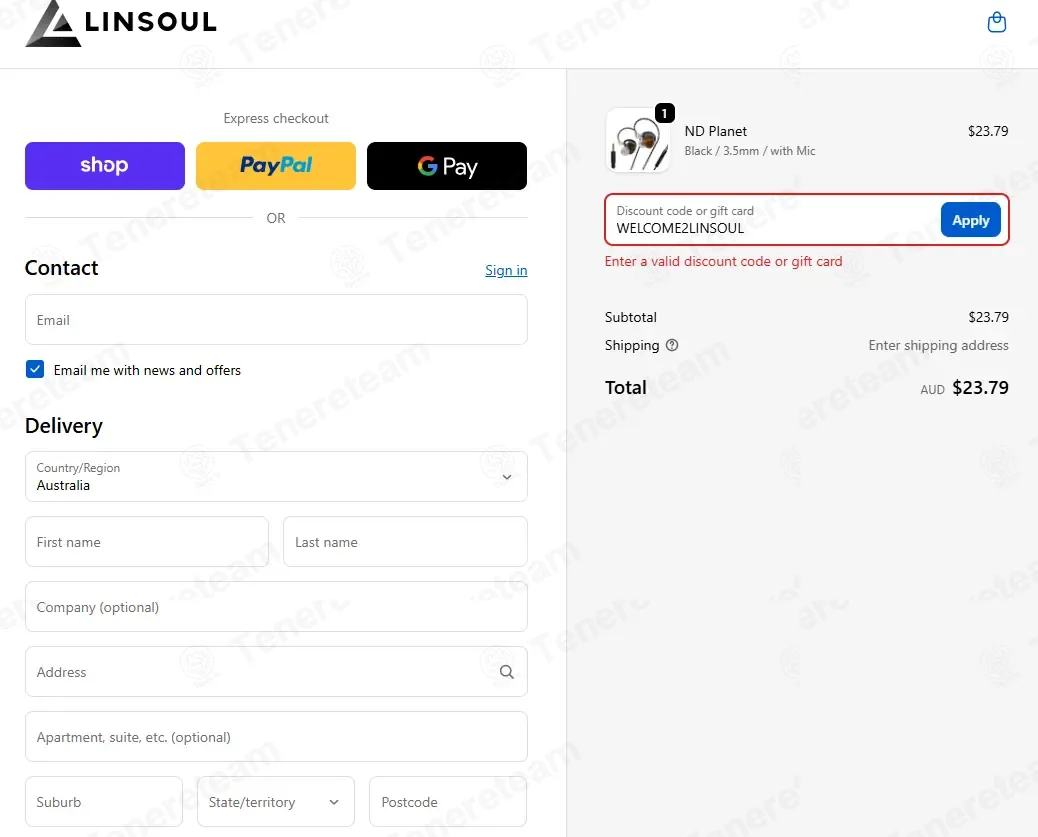Screen dimensions: 1038x837
Task: Select Google Pay express checkout
Action: [x=447, y=166]
